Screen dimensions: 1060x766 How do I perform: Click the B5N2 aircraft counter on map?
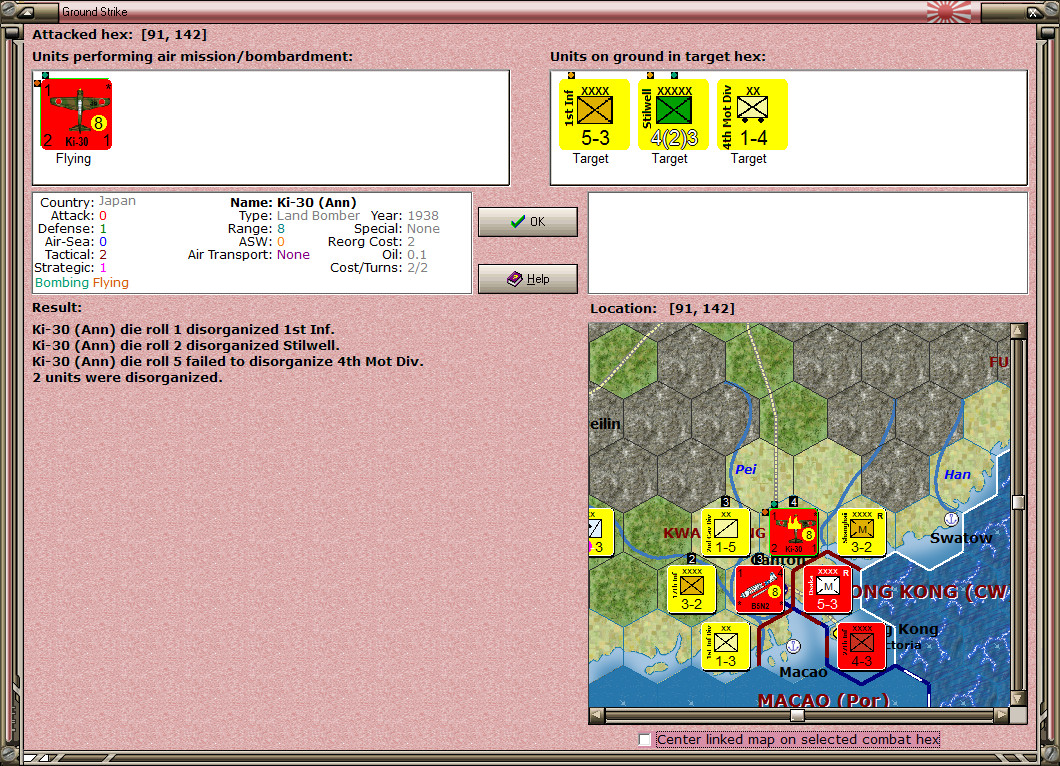coord(760,590)
